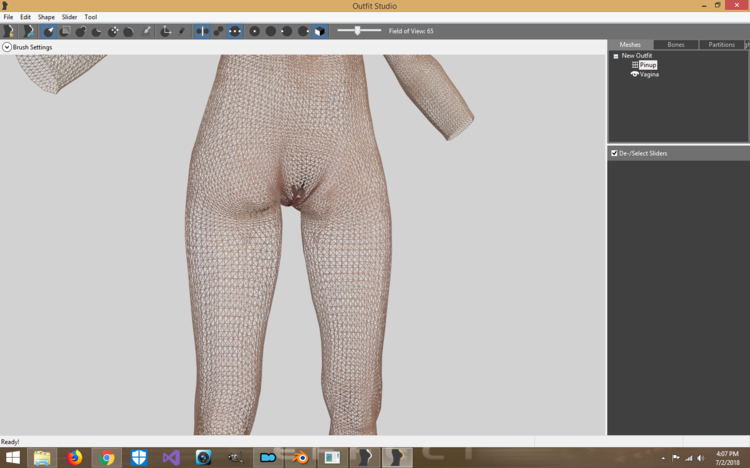Choose the plain circle brush preset

271,31
